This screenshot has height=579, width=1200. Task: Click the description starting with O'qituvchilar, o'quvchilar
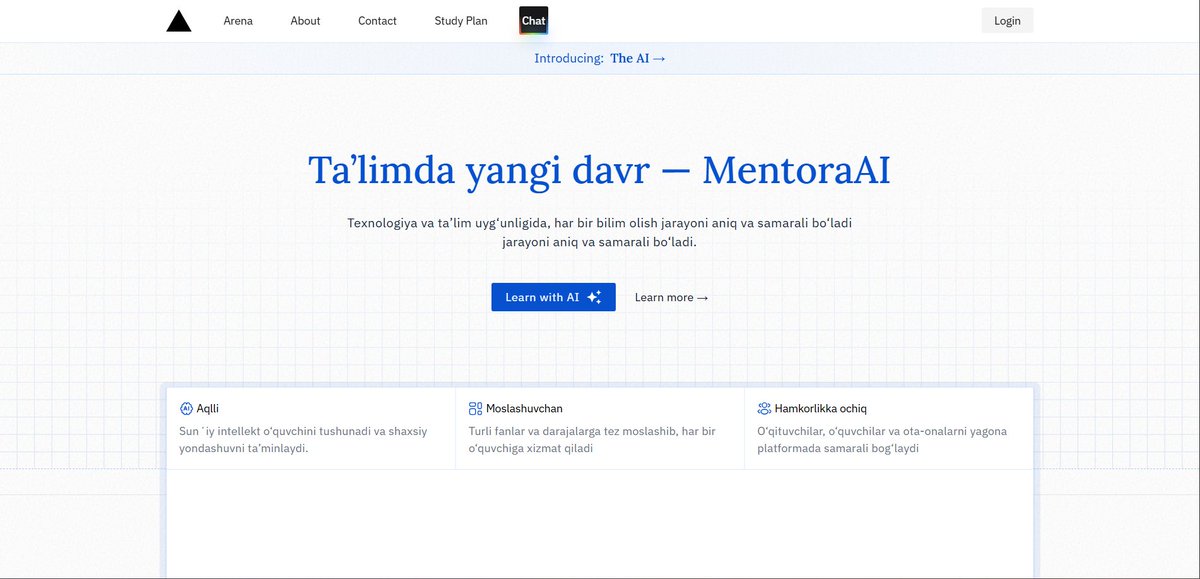tap(882, 440)
